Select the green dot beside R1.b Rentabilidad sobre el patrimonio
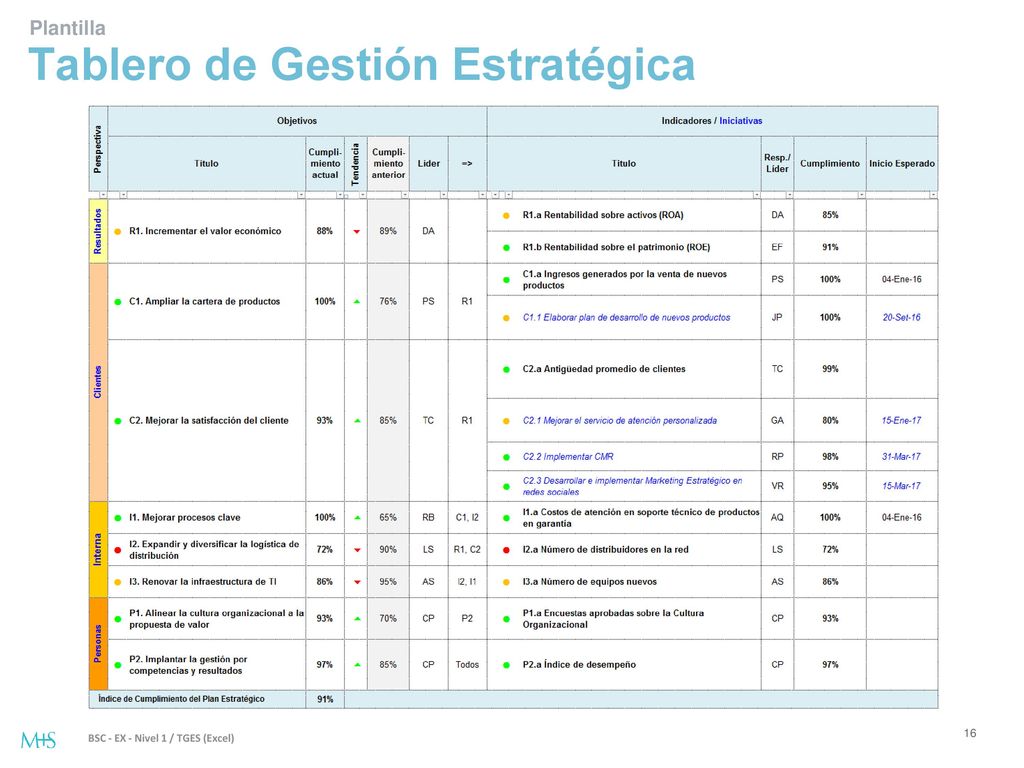The width and height of the screenshot is (1024, 768). (x=506, y=248)
